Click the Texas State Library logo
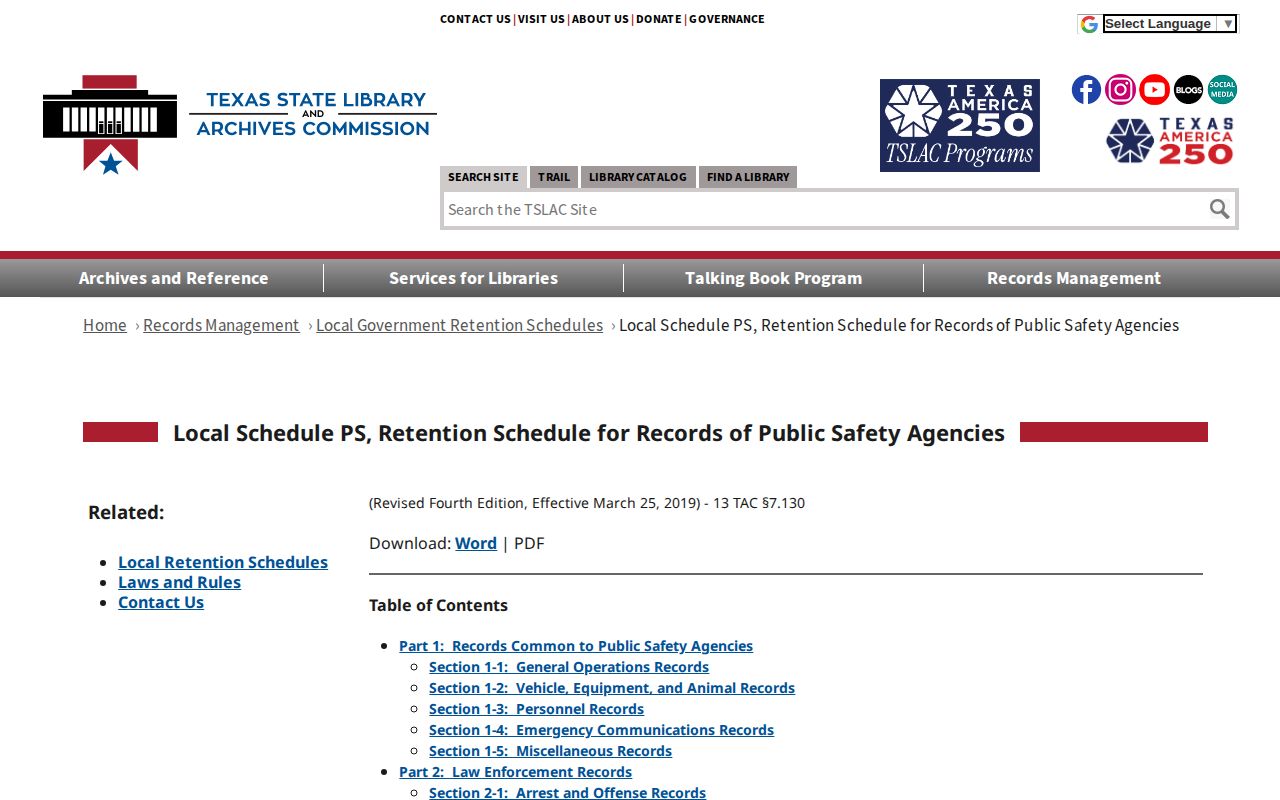This screenshot has height=800, width=1280. [x=240, y=124]
